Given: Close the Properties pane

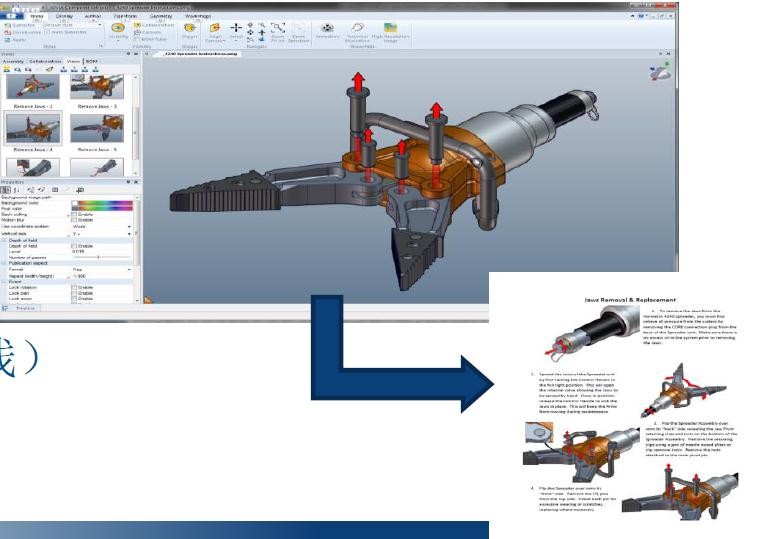Looking at the screenshot, I should [x=136, y=182].
